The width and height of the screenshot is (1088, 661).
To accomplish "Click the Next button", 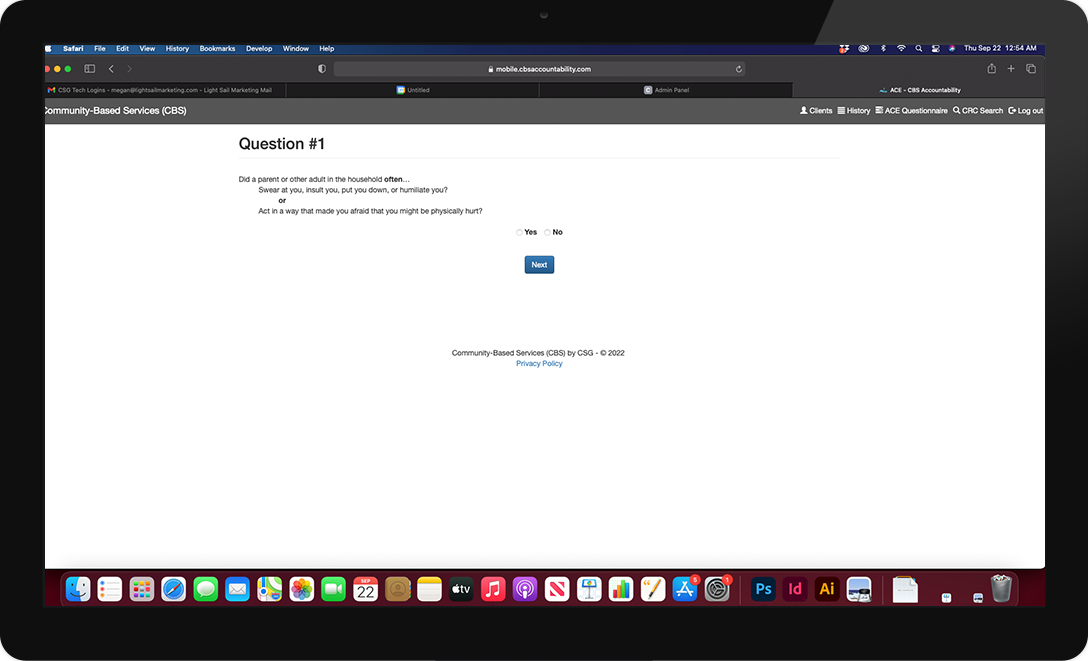I will tap(539, 265).
